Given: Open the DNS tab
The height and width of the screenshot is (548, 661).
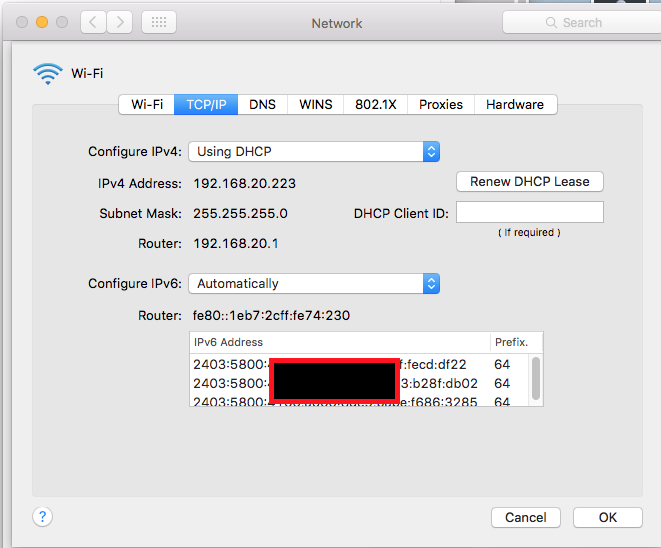Looking at the screenshot, I should 262,105.
